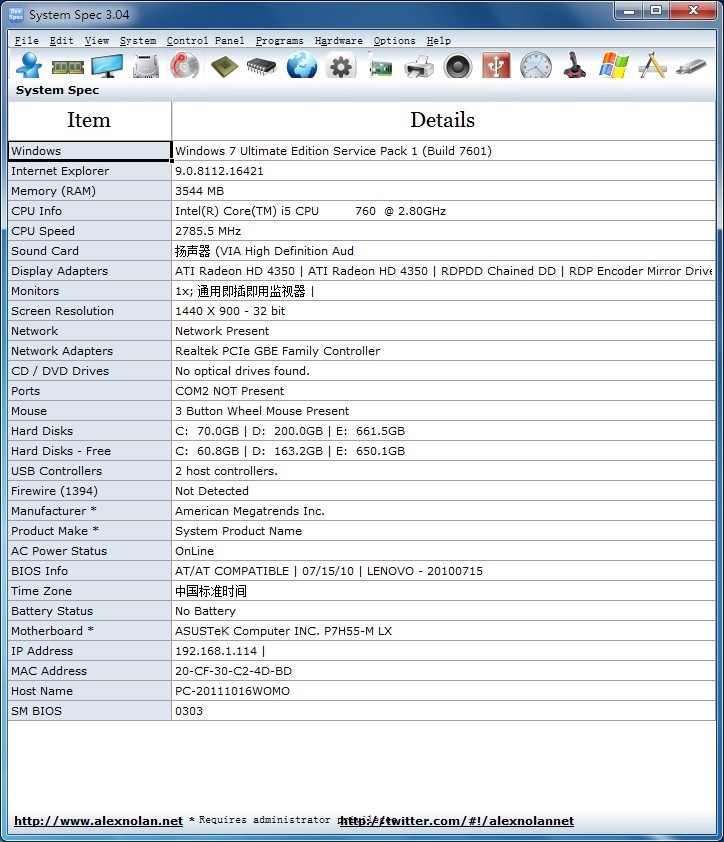Visit the www.alexnolan.net link
The image size is (724, 842).
point(98,821)
